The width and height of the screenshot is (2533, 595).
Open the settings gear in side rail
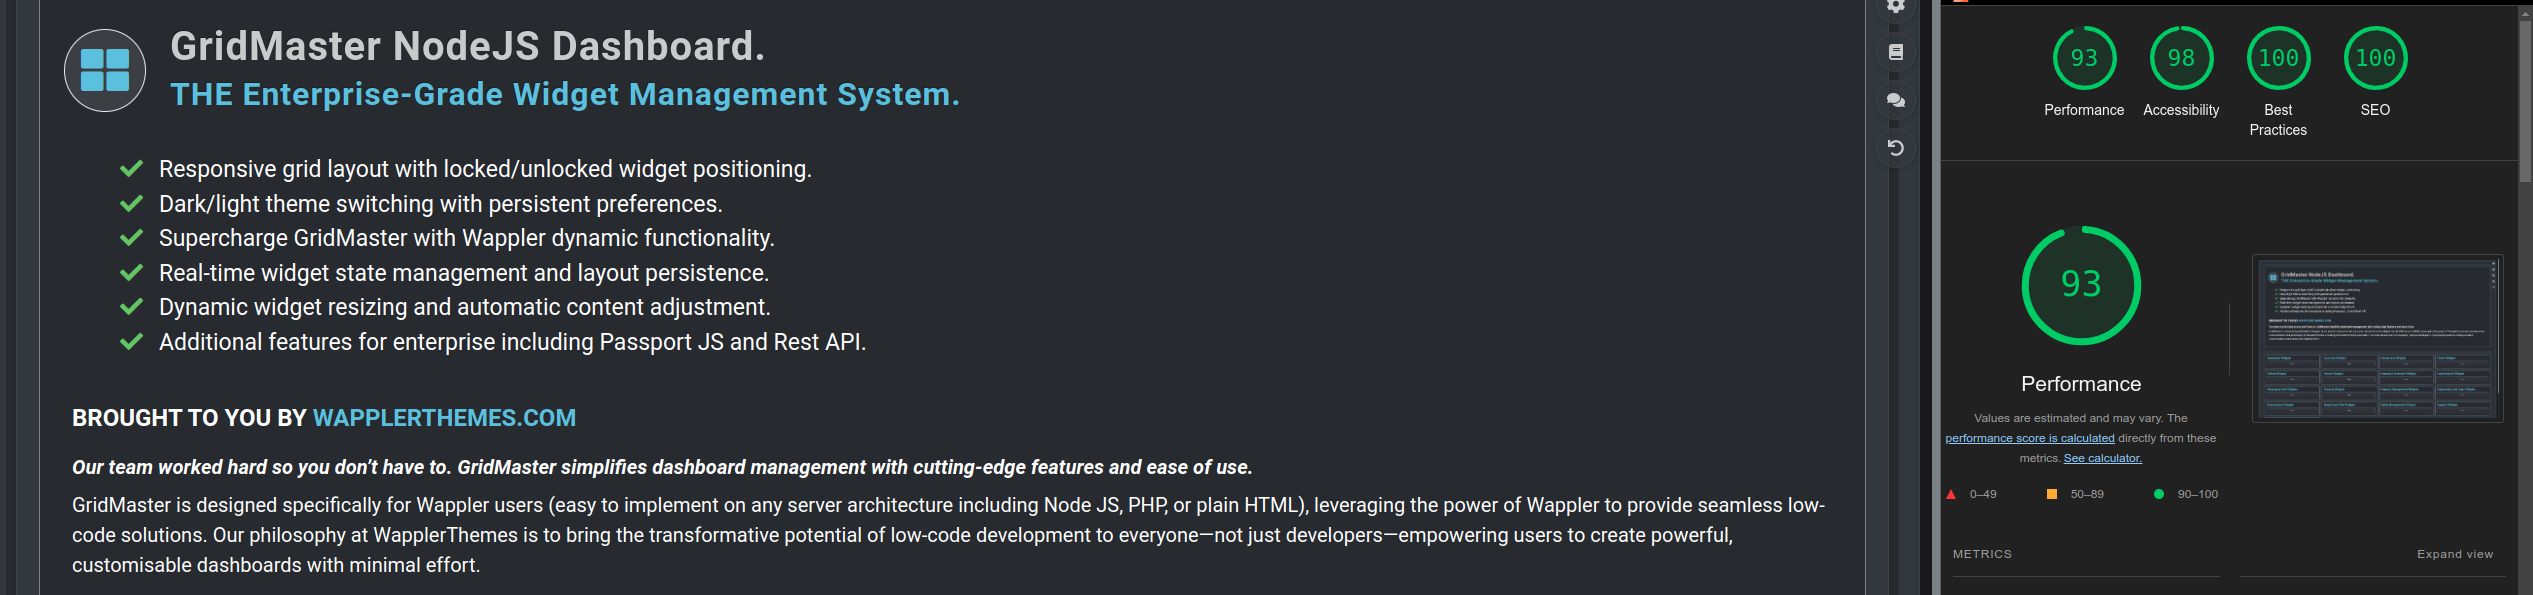(x=1895, y=6)
